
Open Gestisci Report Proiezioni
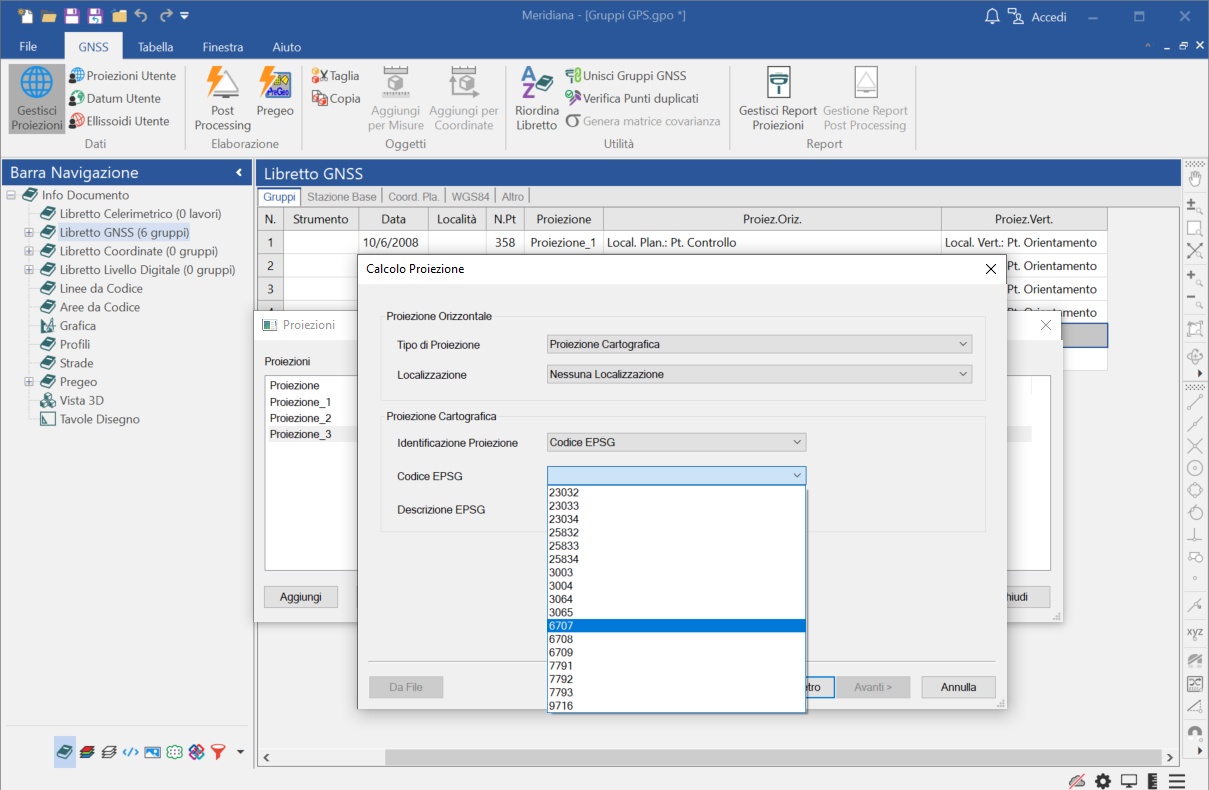tap(778, 98)
